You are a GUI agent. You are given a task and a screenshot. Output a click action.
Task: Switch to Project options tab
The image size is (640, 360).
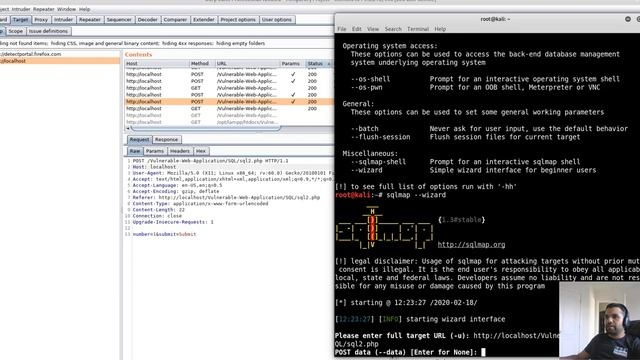click(x=238, y=20)
